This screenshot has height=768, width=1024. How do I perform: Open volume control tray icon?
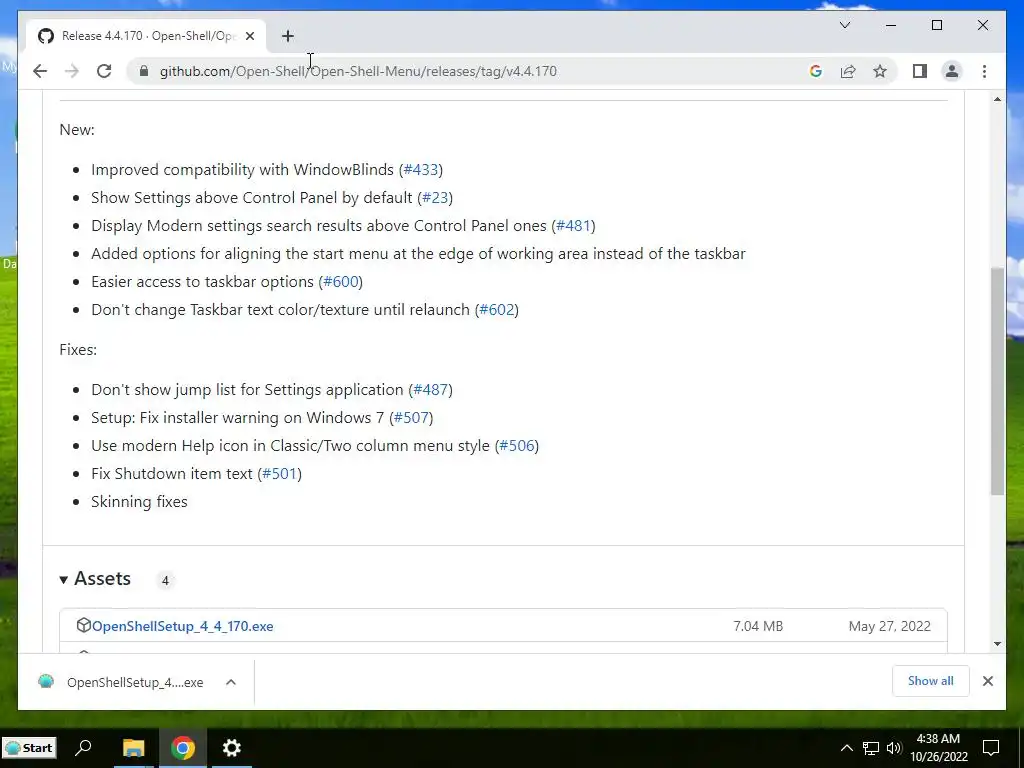click(893, 748)
